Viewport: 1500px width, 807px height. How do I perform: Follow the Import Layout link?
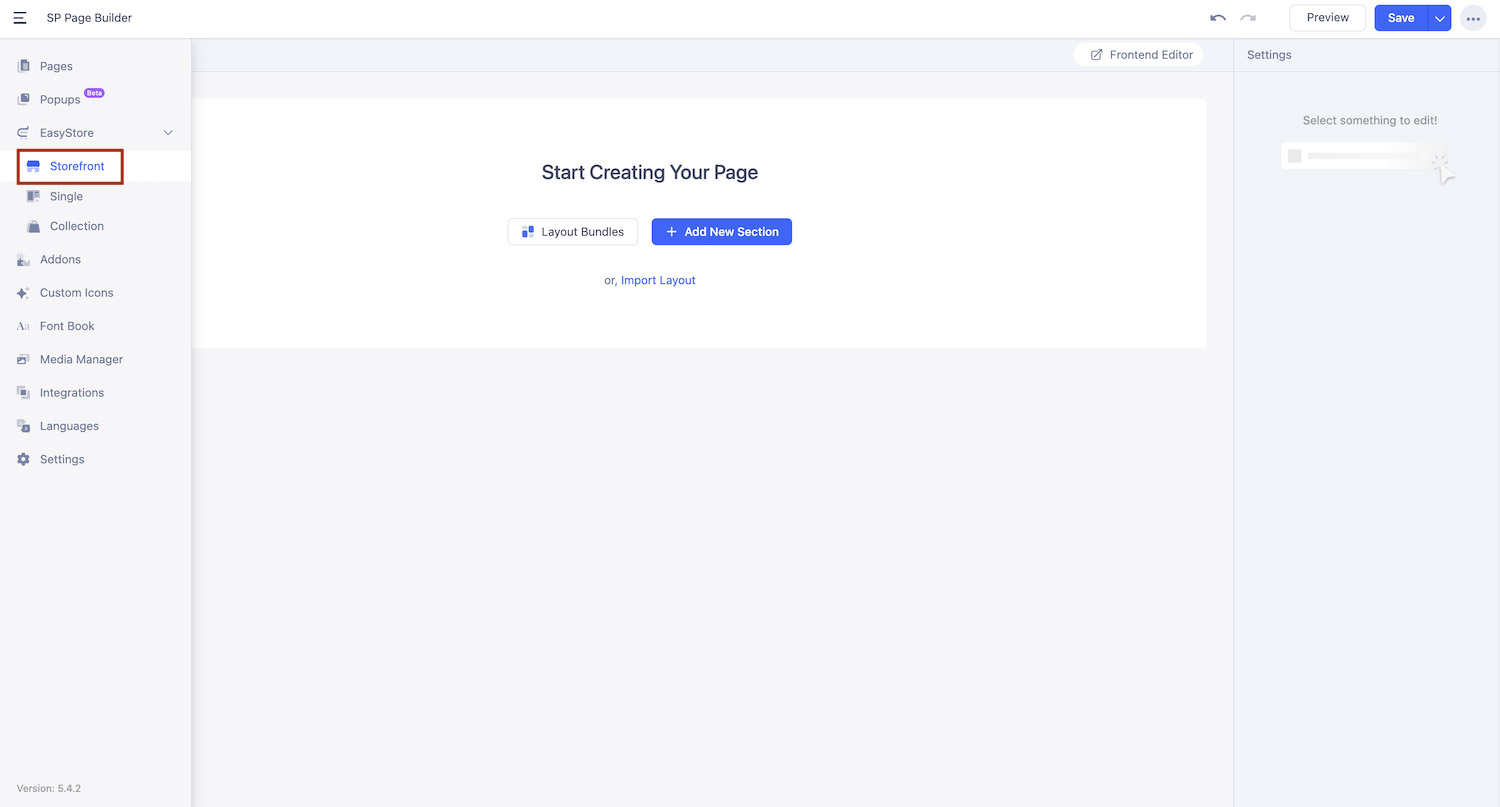[x=658, y=280]
